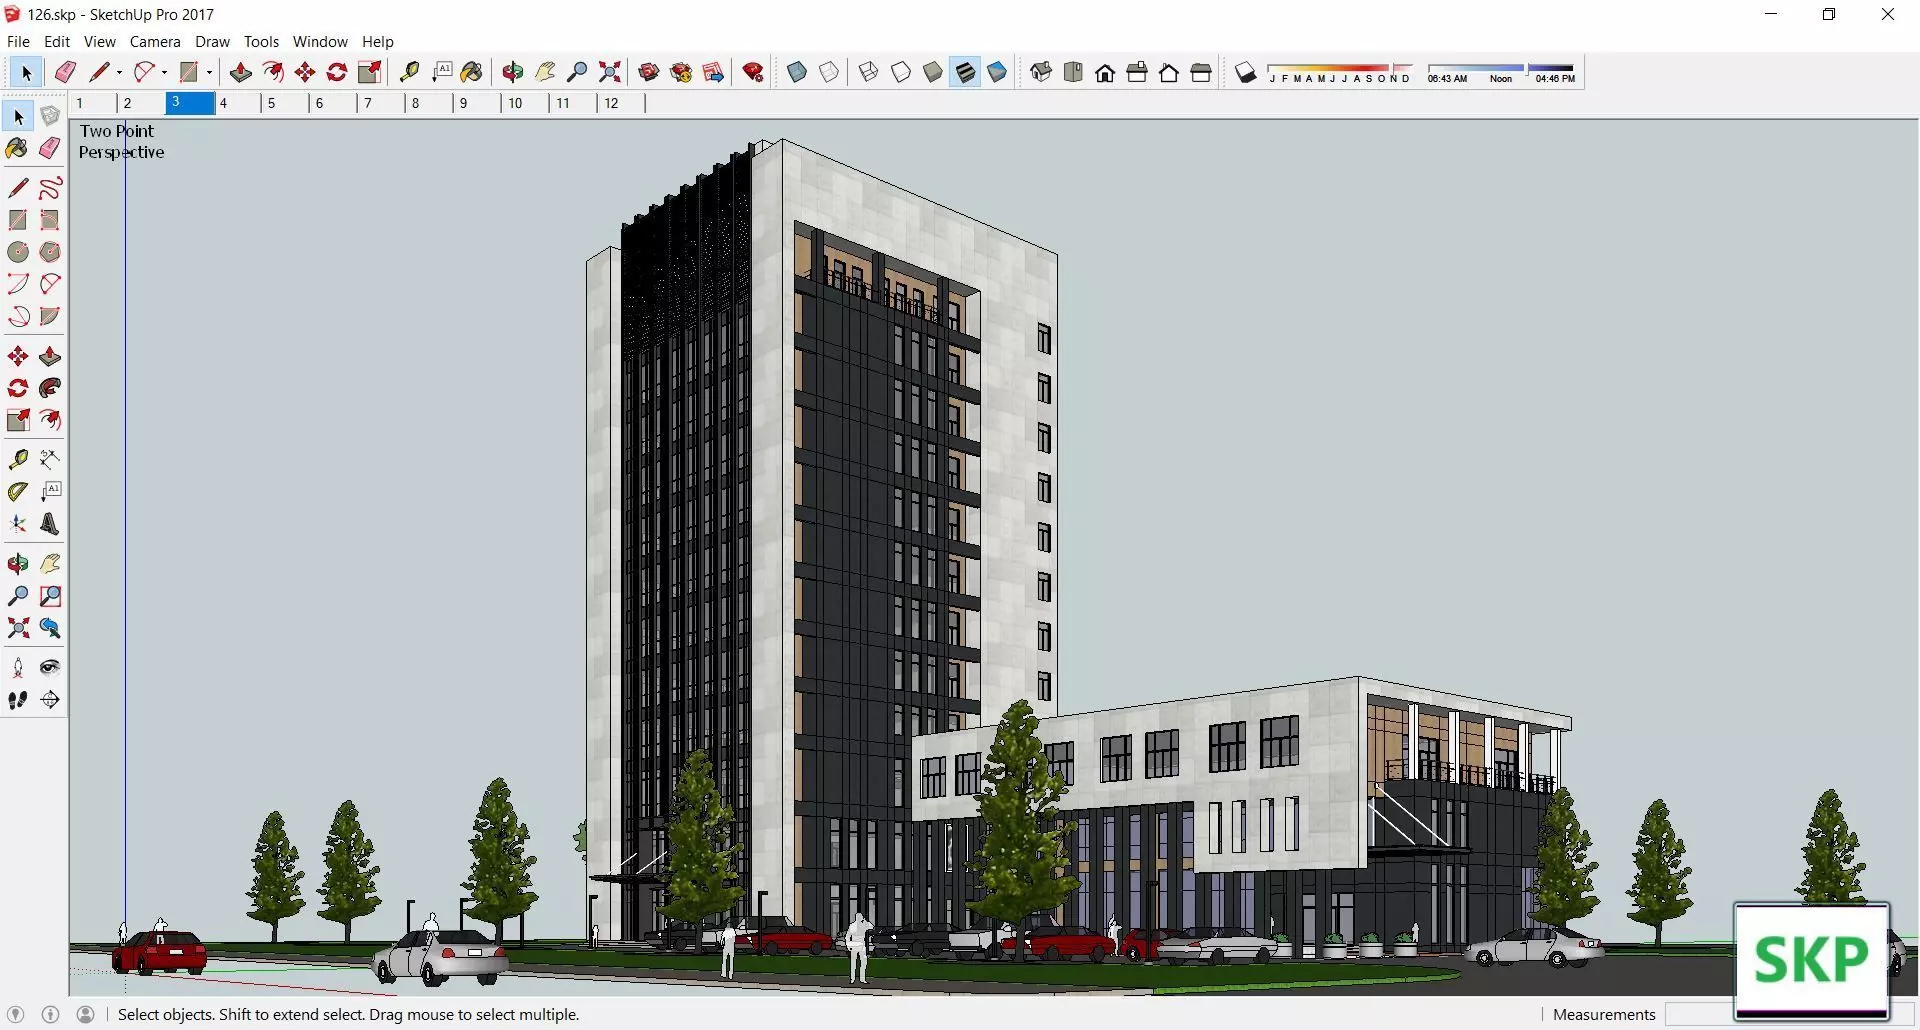The height and width of the screenshot is (1030, 1920).
Task: Enable Shaded face style
Action: 933,72
